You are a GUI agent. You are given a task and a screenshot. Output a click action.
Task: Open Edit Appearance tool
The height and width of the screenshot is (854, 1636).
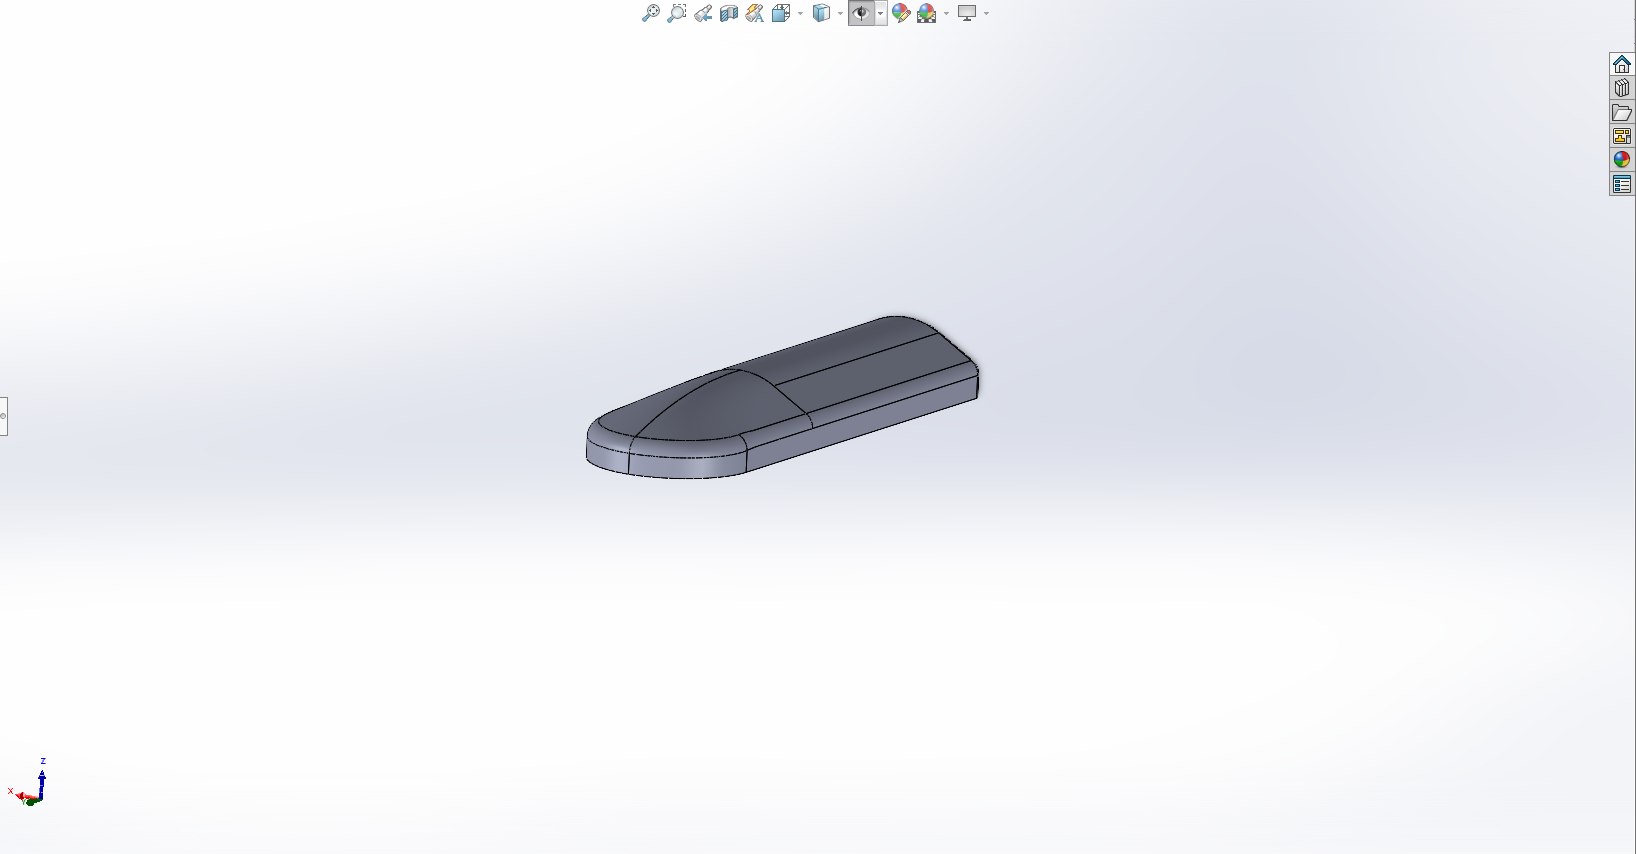[901, 13]
